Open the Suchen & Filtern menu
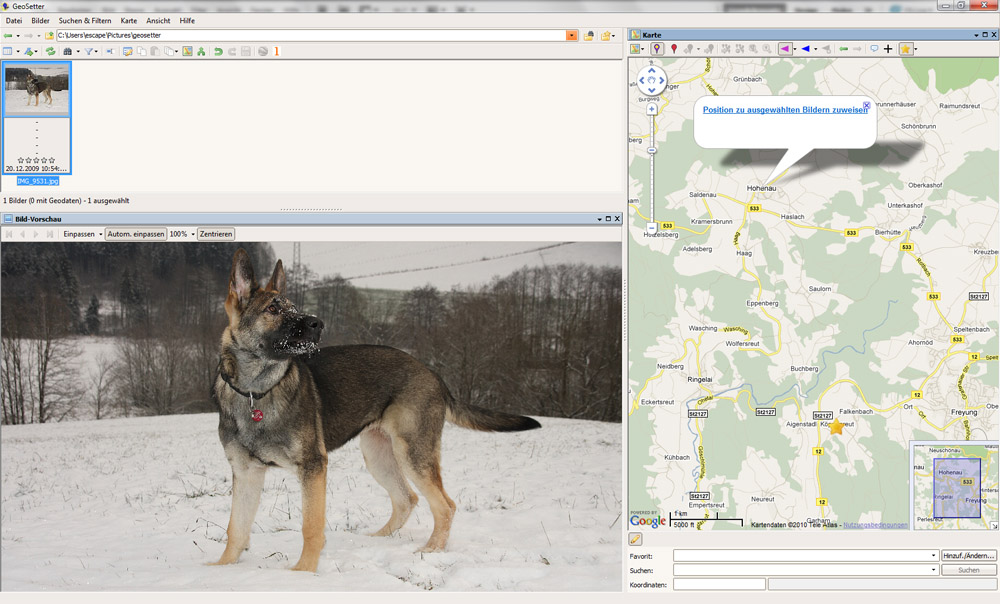Image resolution: width=1000 pixels, height=604 pixels. pos(85,21)
